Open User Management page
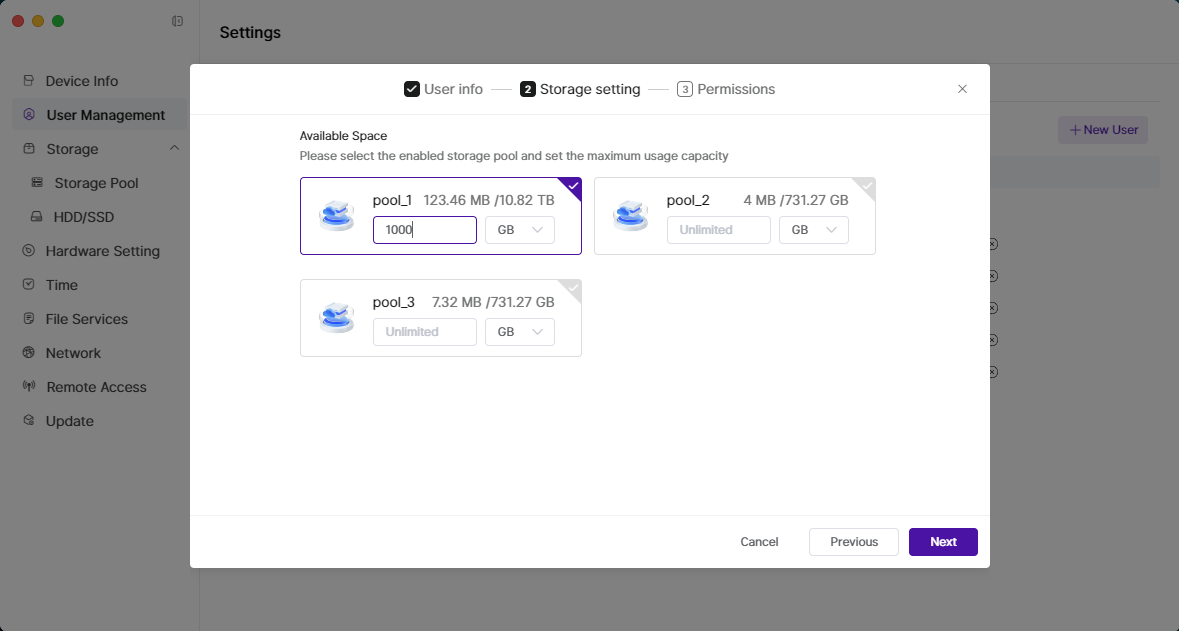The height and width of the screenshot is (631, 1179). coord(99,114)
